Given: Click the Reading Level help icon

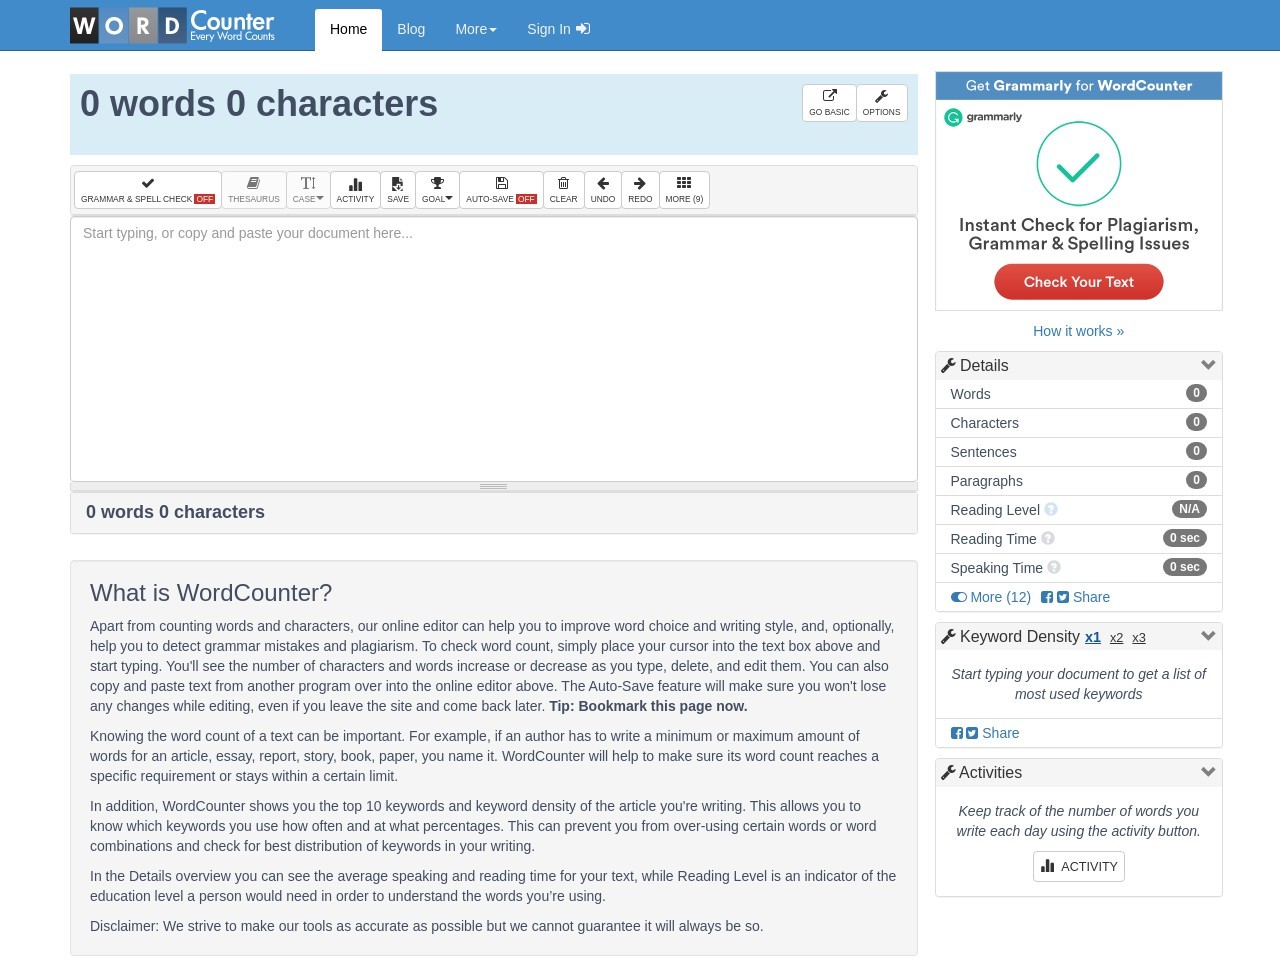Looking at the screenshot, I should pyautogui.click(x=1051, y=509).
